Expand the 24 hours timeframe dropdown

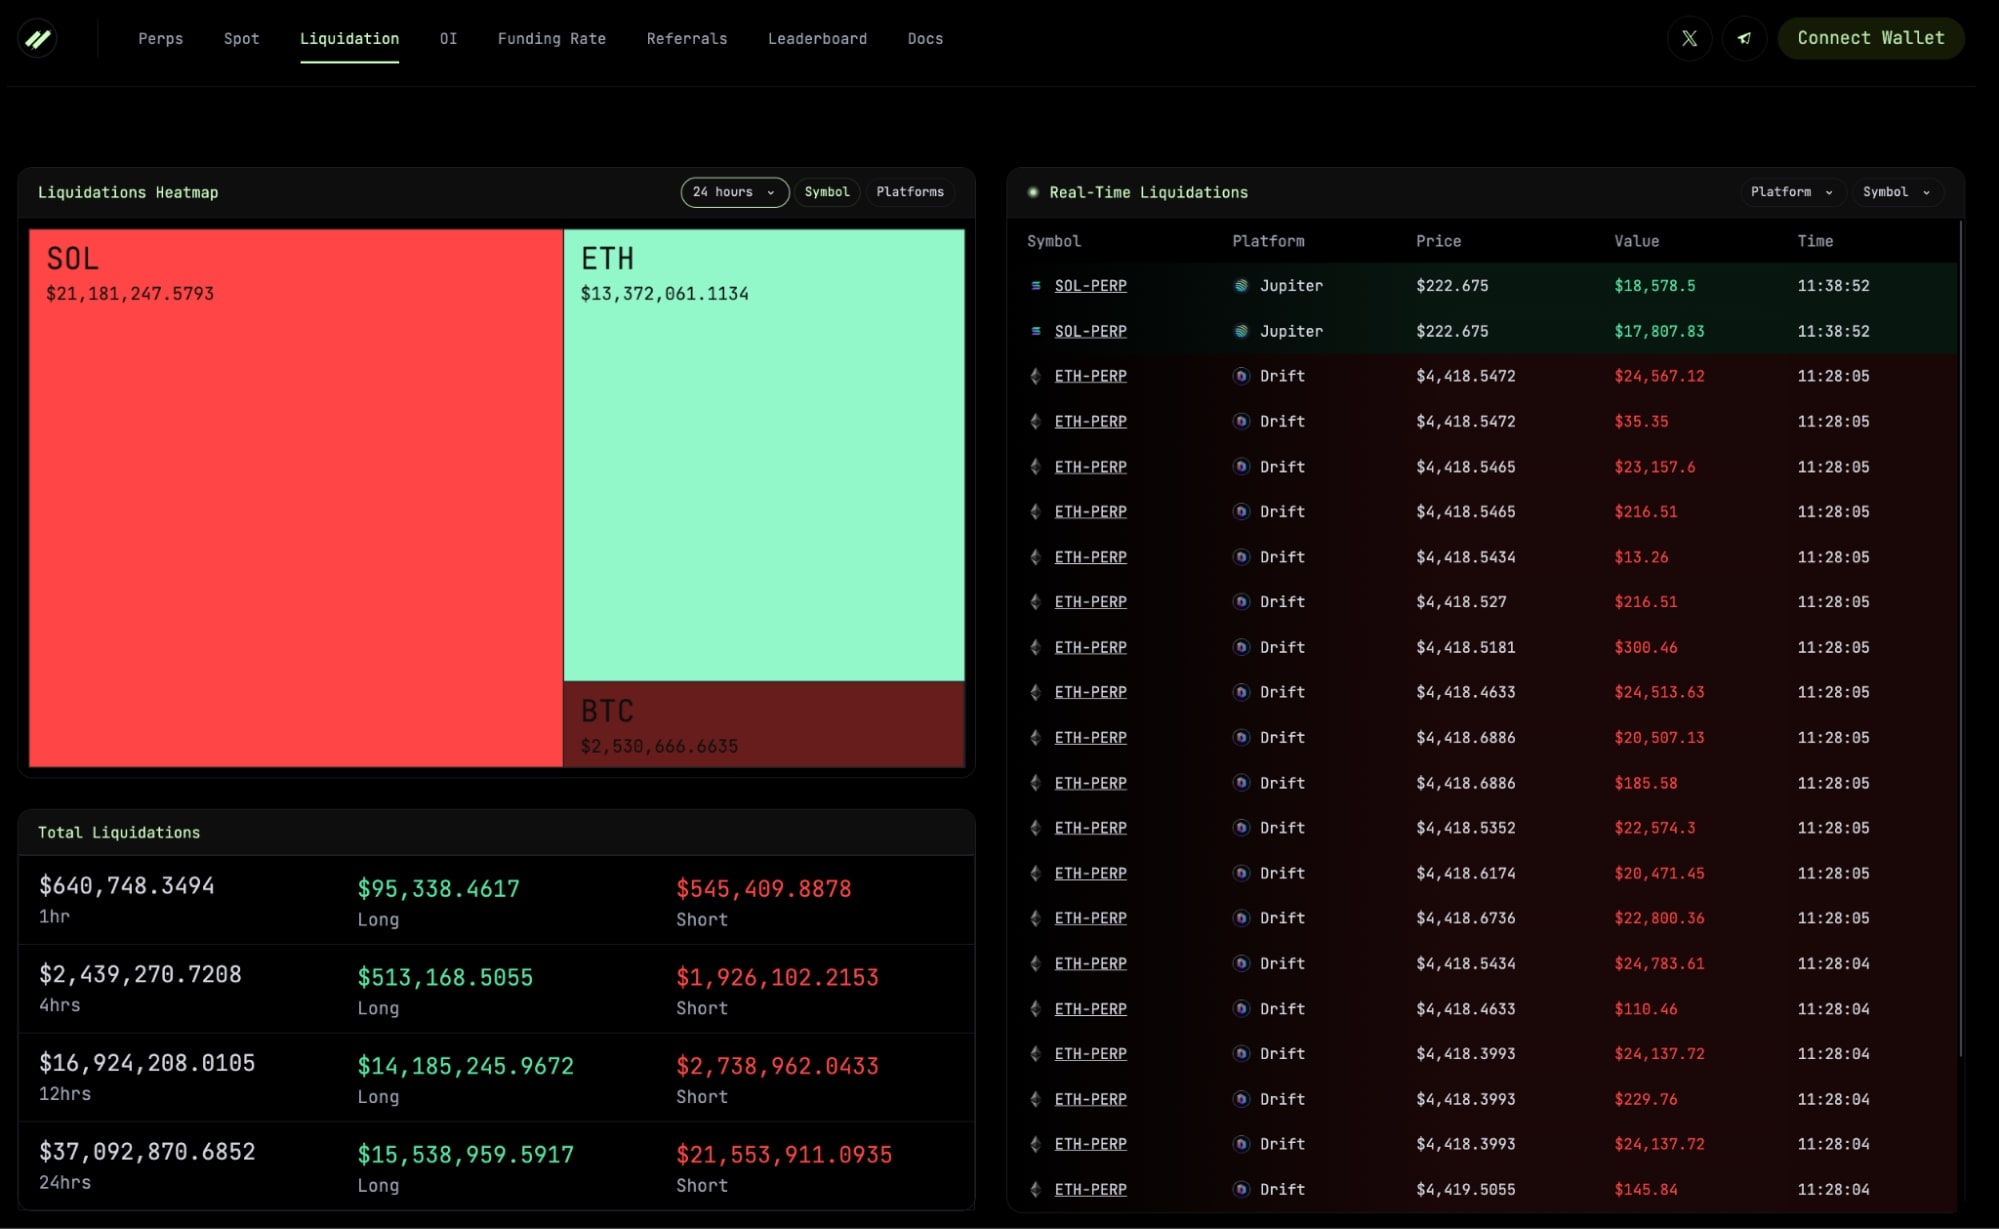coord(734,192)
